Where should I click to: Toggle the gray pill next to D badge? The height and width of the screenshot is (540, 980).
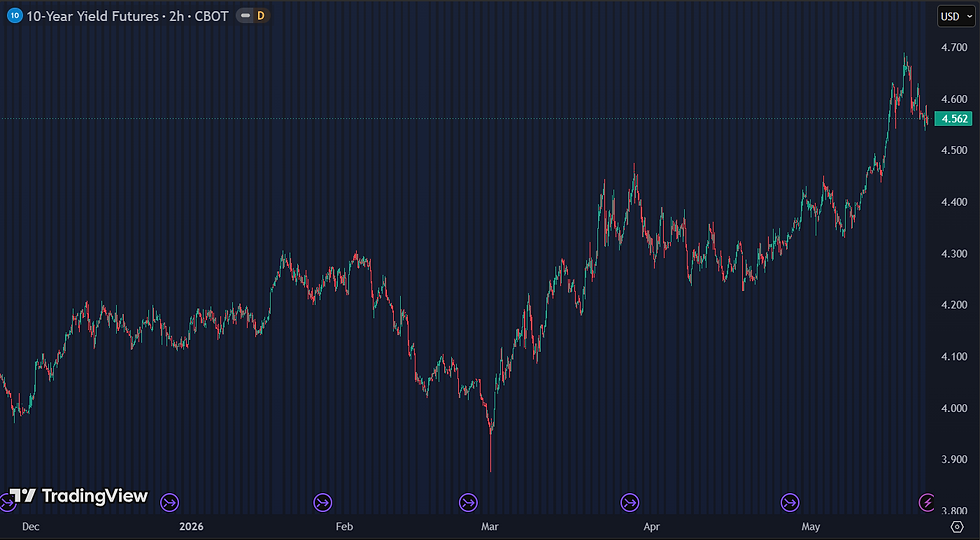click(246, 16)
